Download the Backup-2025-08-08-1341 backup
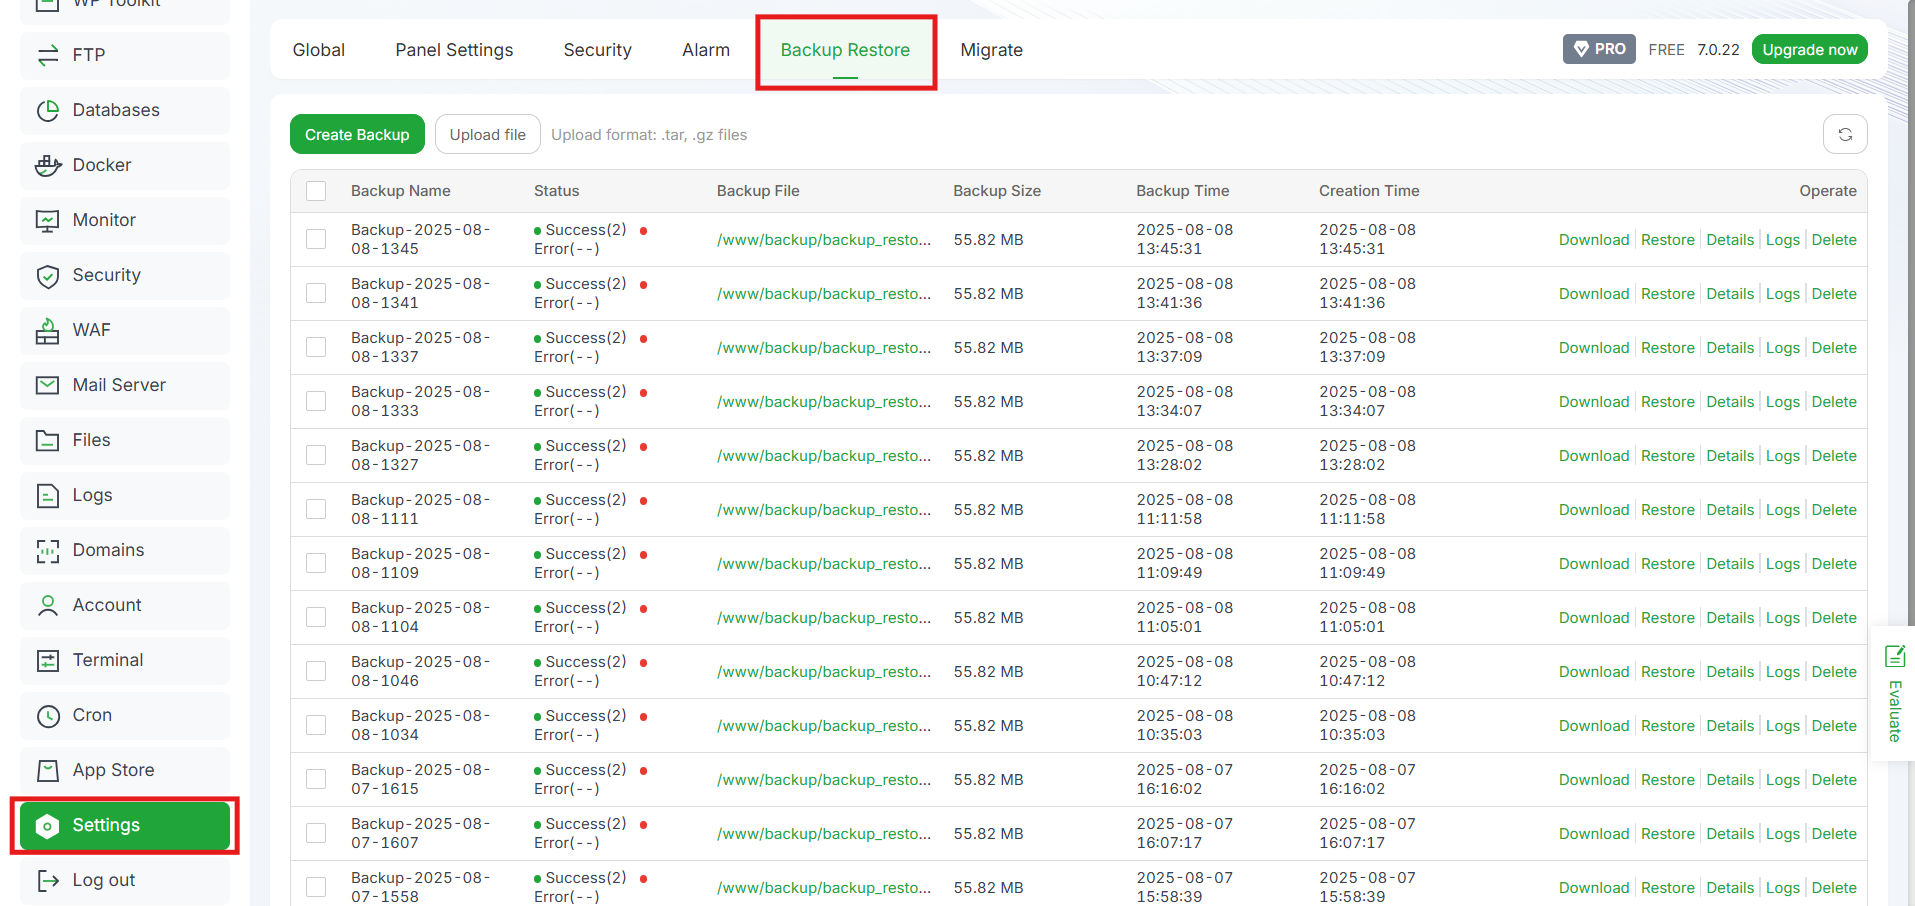This screenshot has height=906, width=1915. (1593, 293)
